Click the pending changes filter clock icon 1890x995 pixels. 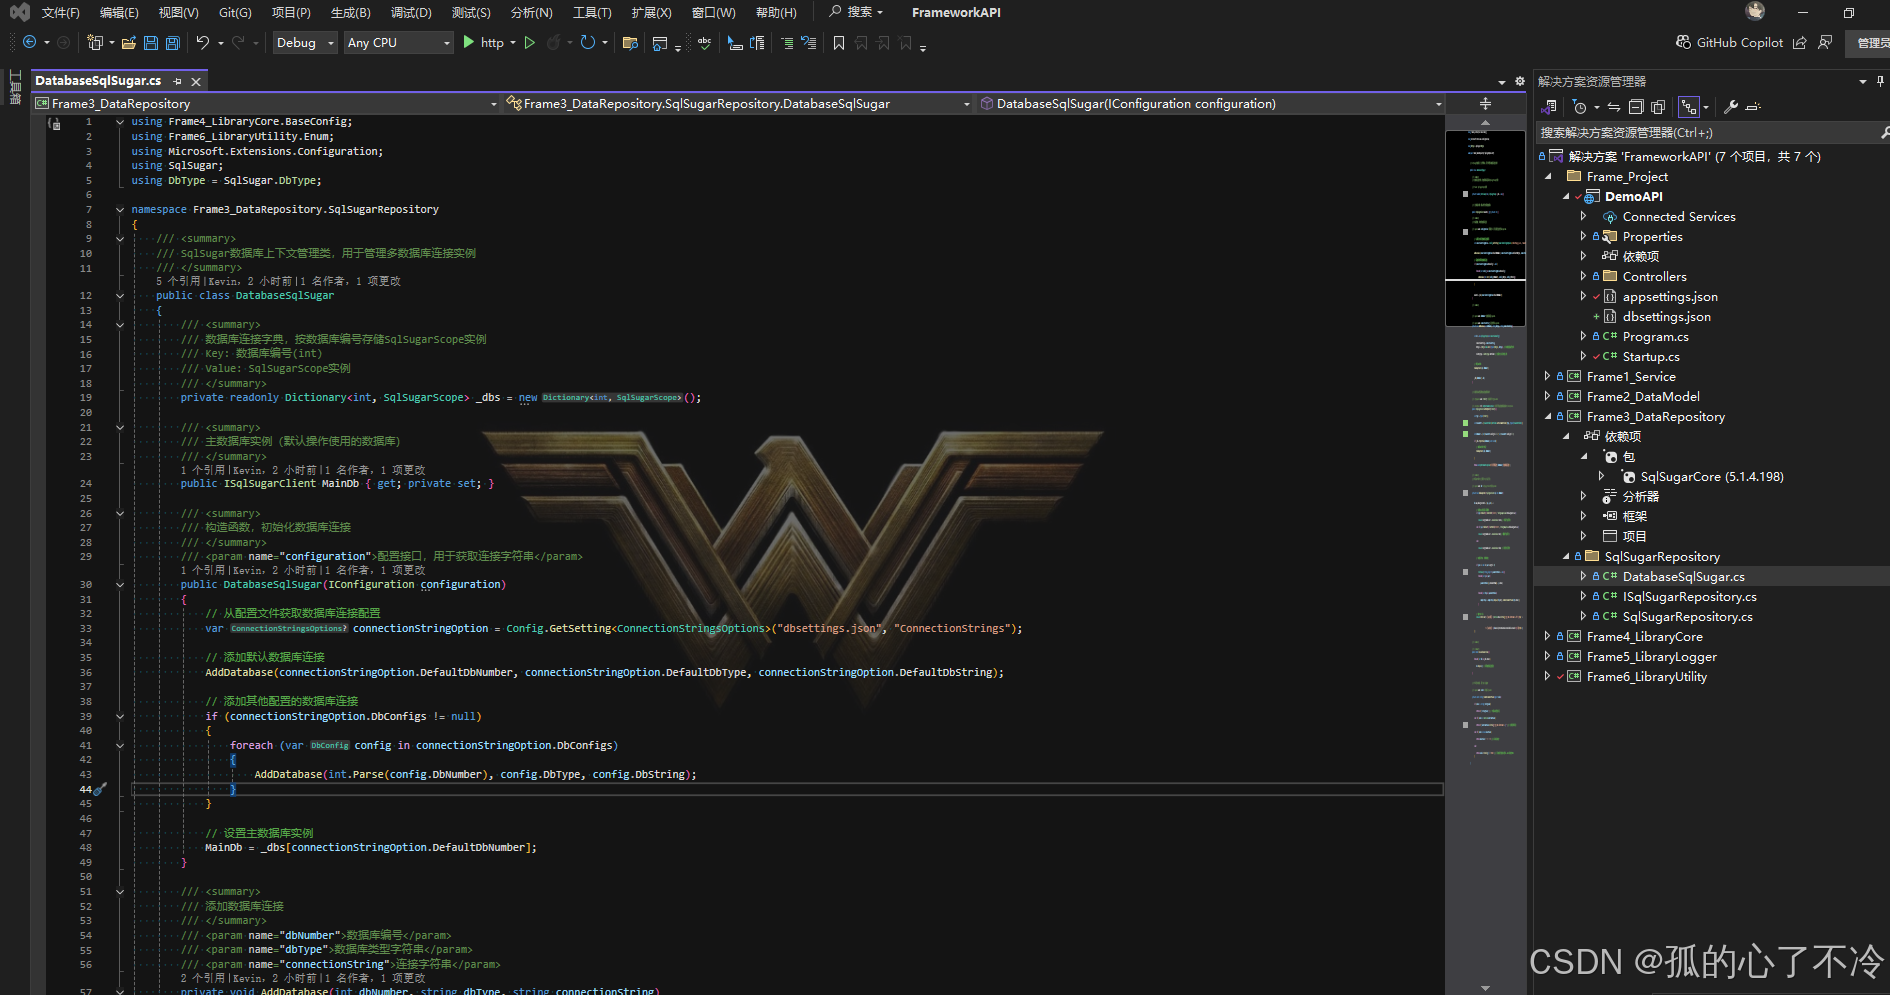coord(1579,107)
